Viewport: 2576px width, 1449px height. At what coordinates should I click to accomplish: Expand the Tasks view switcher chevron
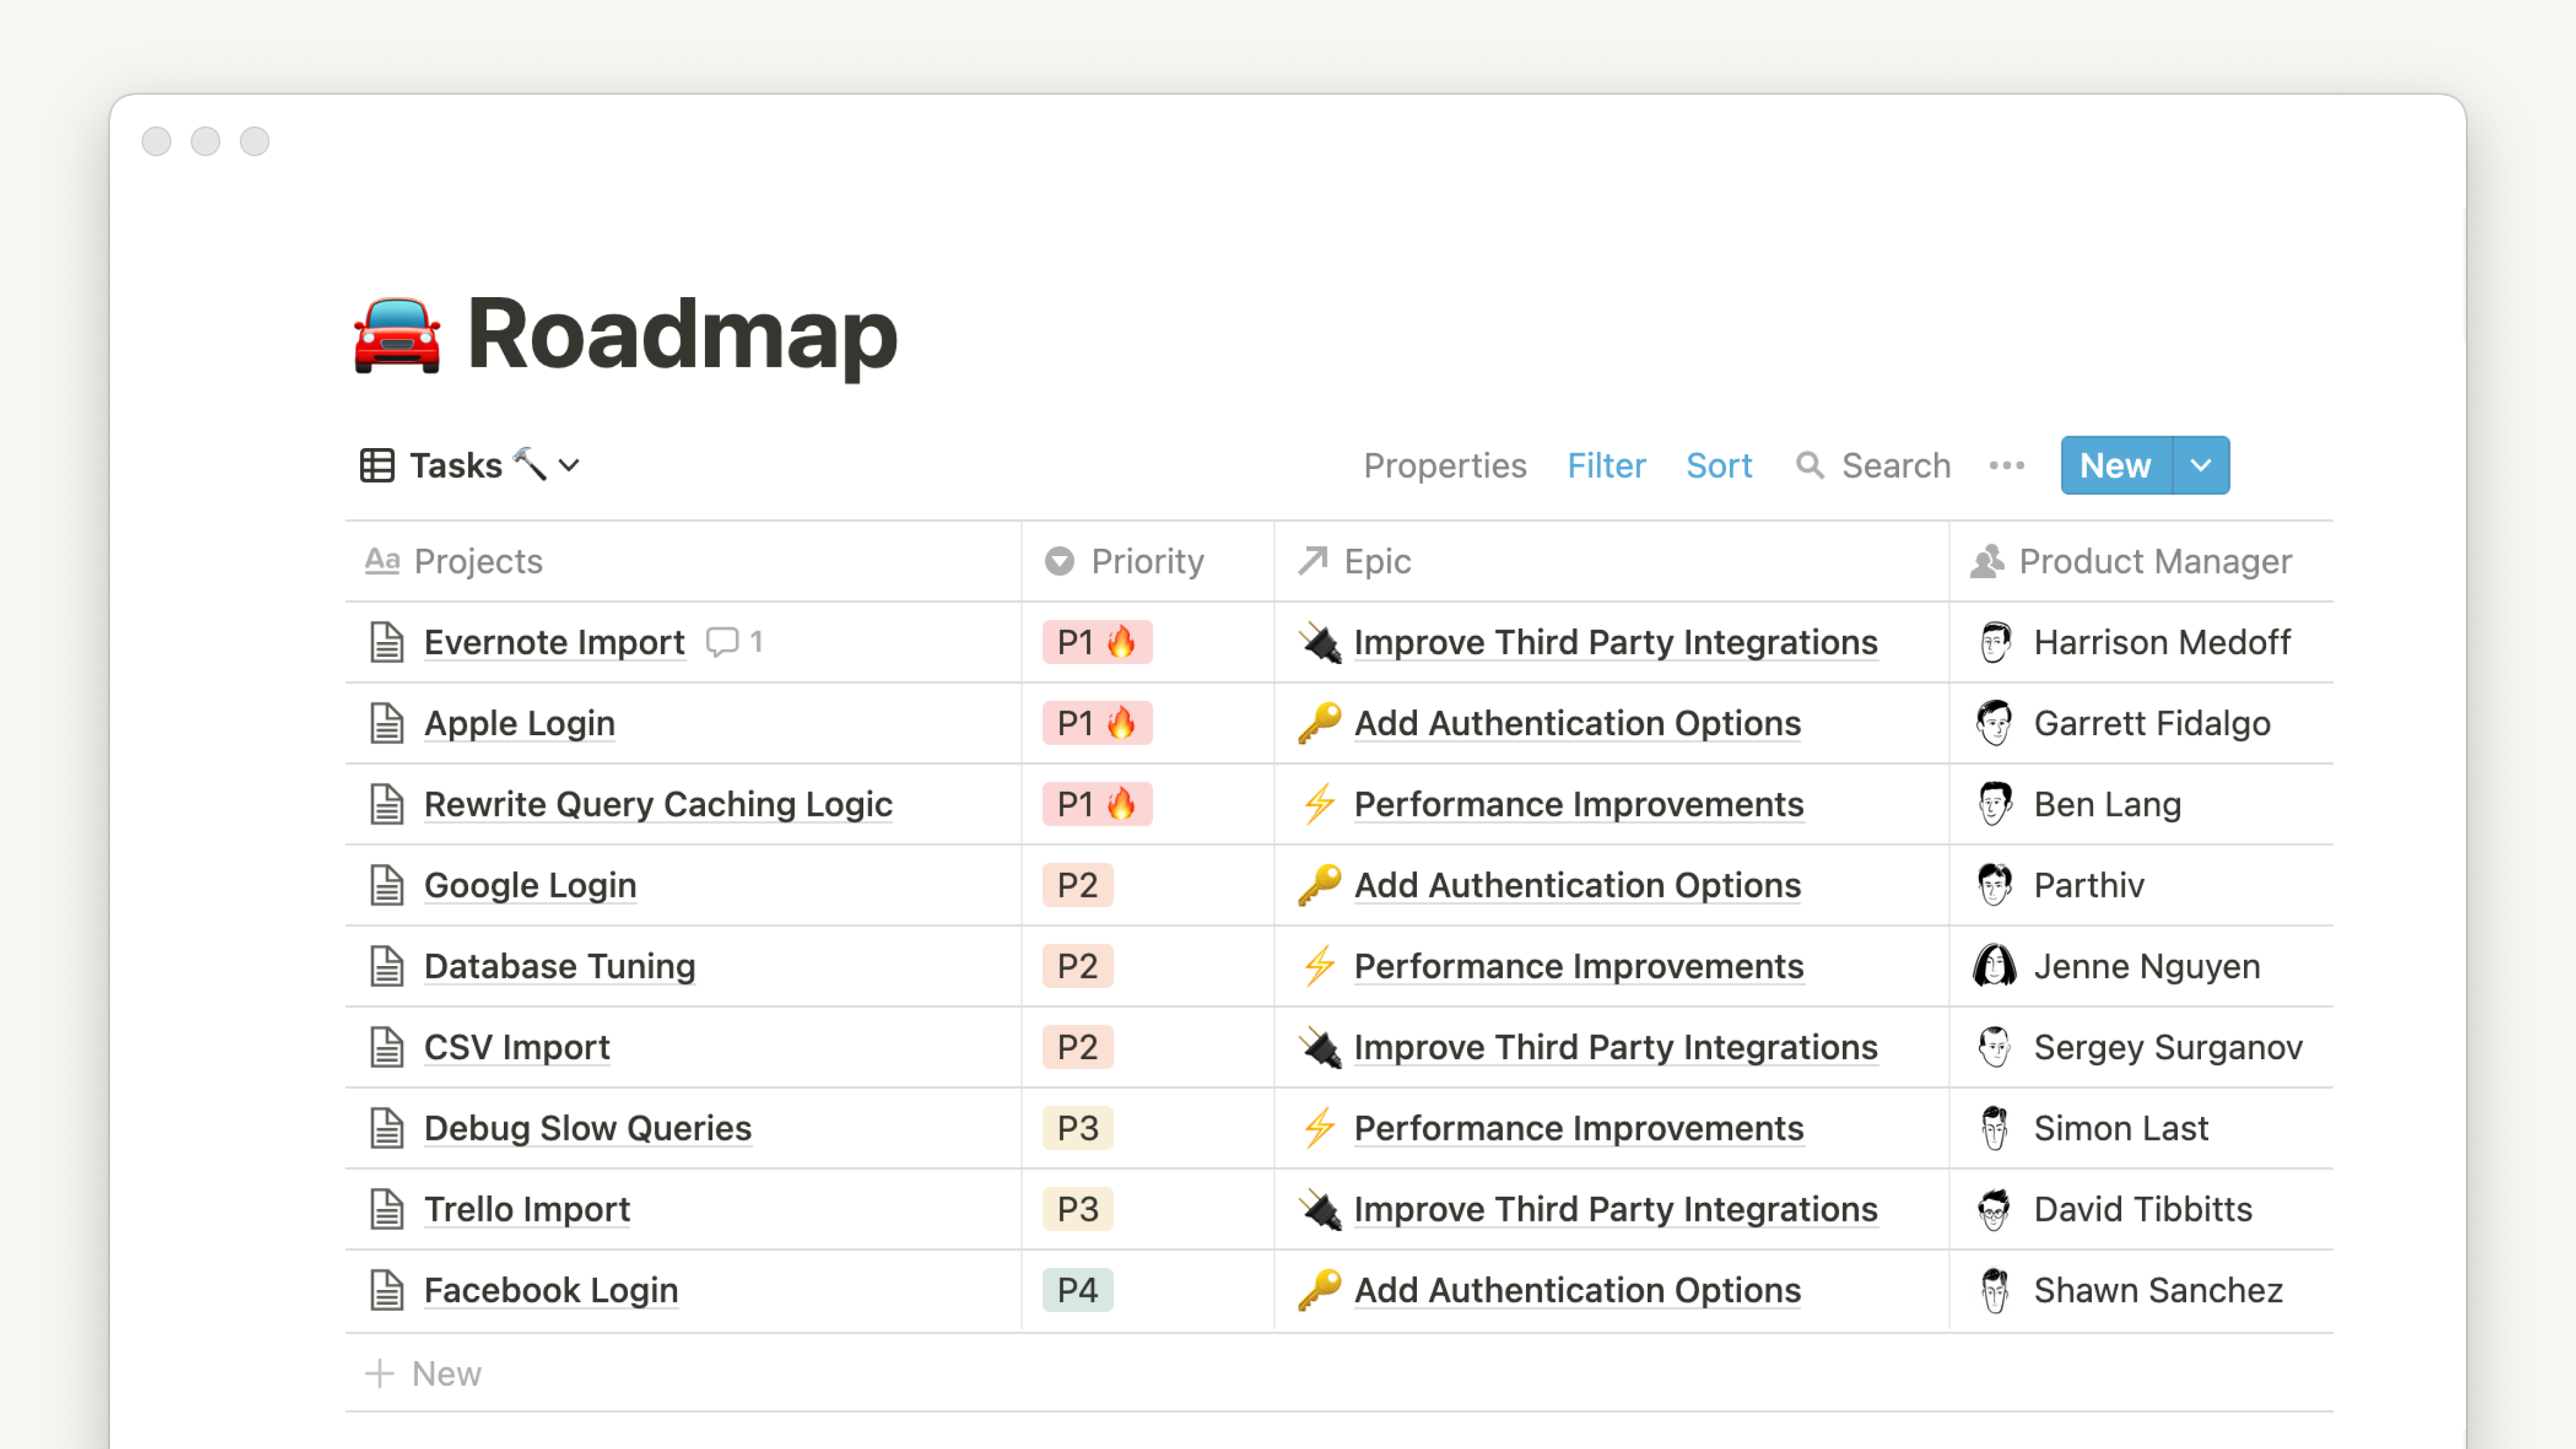pyautogui.click(x=569, y=465)
